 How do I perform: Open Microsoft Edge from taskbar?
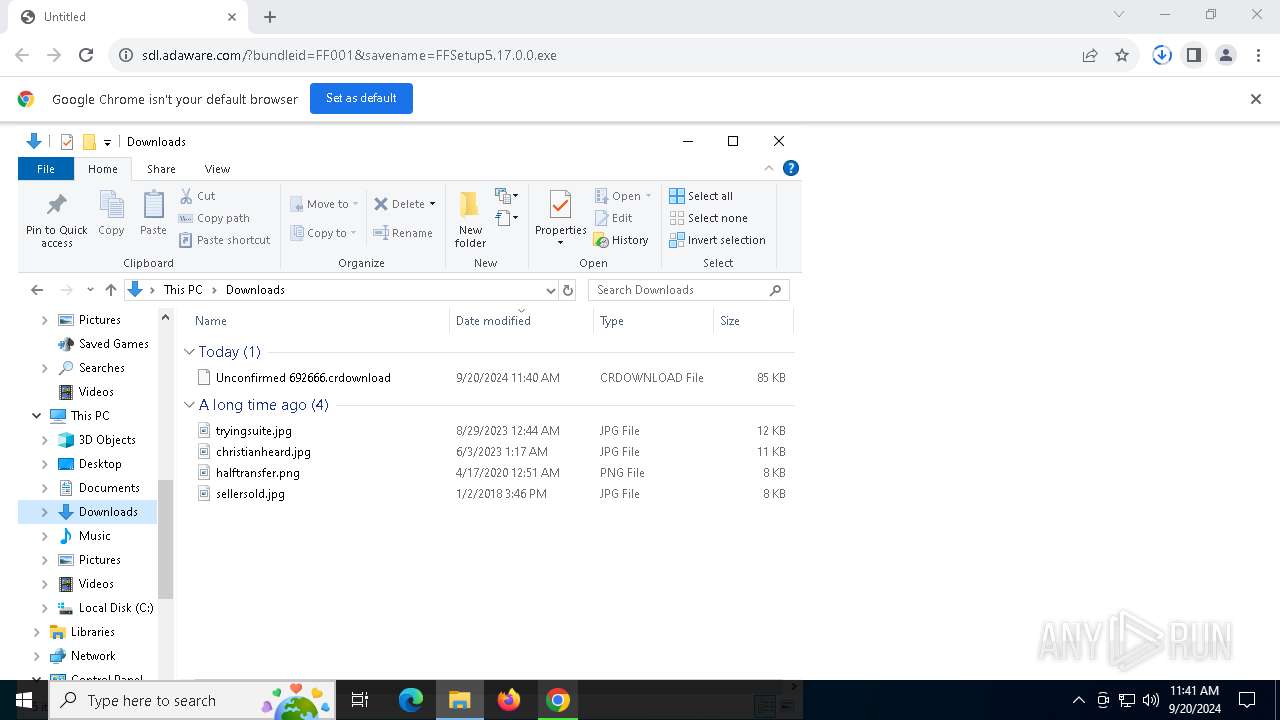[411, 700]
